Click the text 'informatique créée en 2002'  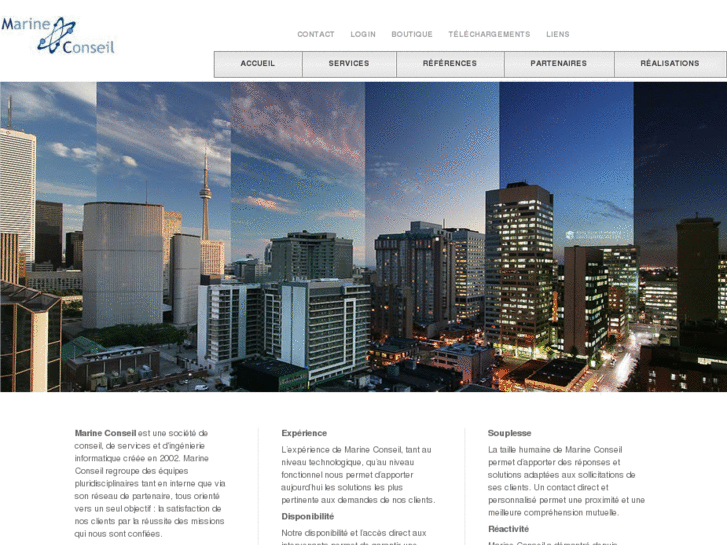[128, 458]
